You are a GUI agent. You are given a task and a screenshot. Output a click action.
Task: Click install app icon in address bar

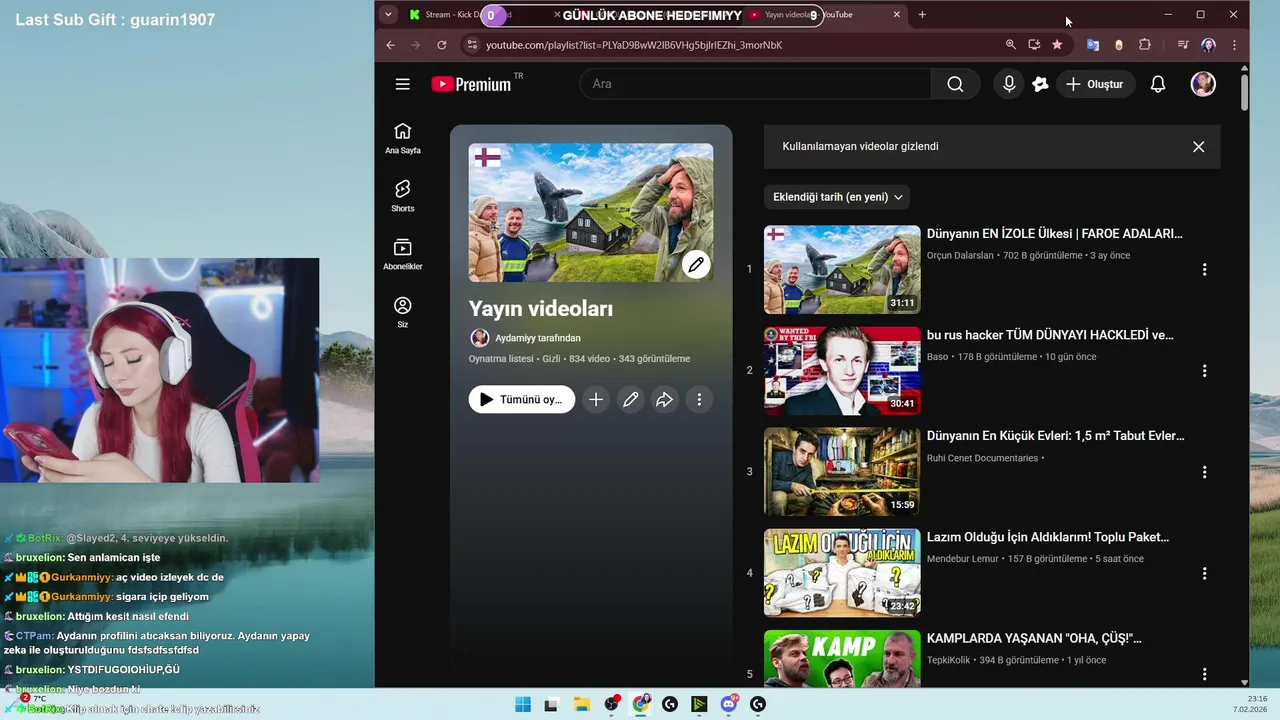pyautogui.click(x=1034, y=45)
